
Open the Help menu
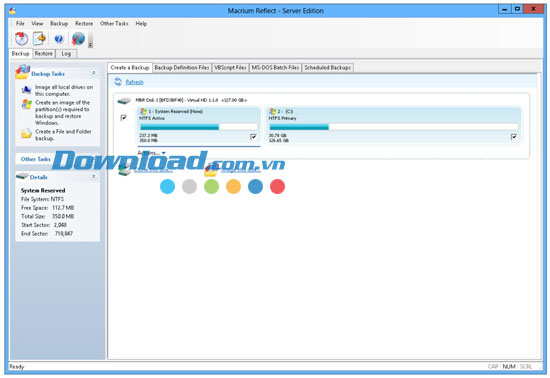[141, 23]
